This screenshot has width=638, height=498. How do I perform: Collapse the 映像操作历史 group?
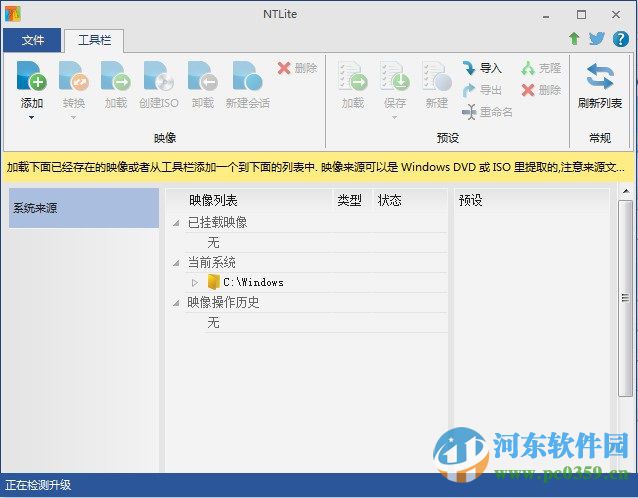[176, 303]
